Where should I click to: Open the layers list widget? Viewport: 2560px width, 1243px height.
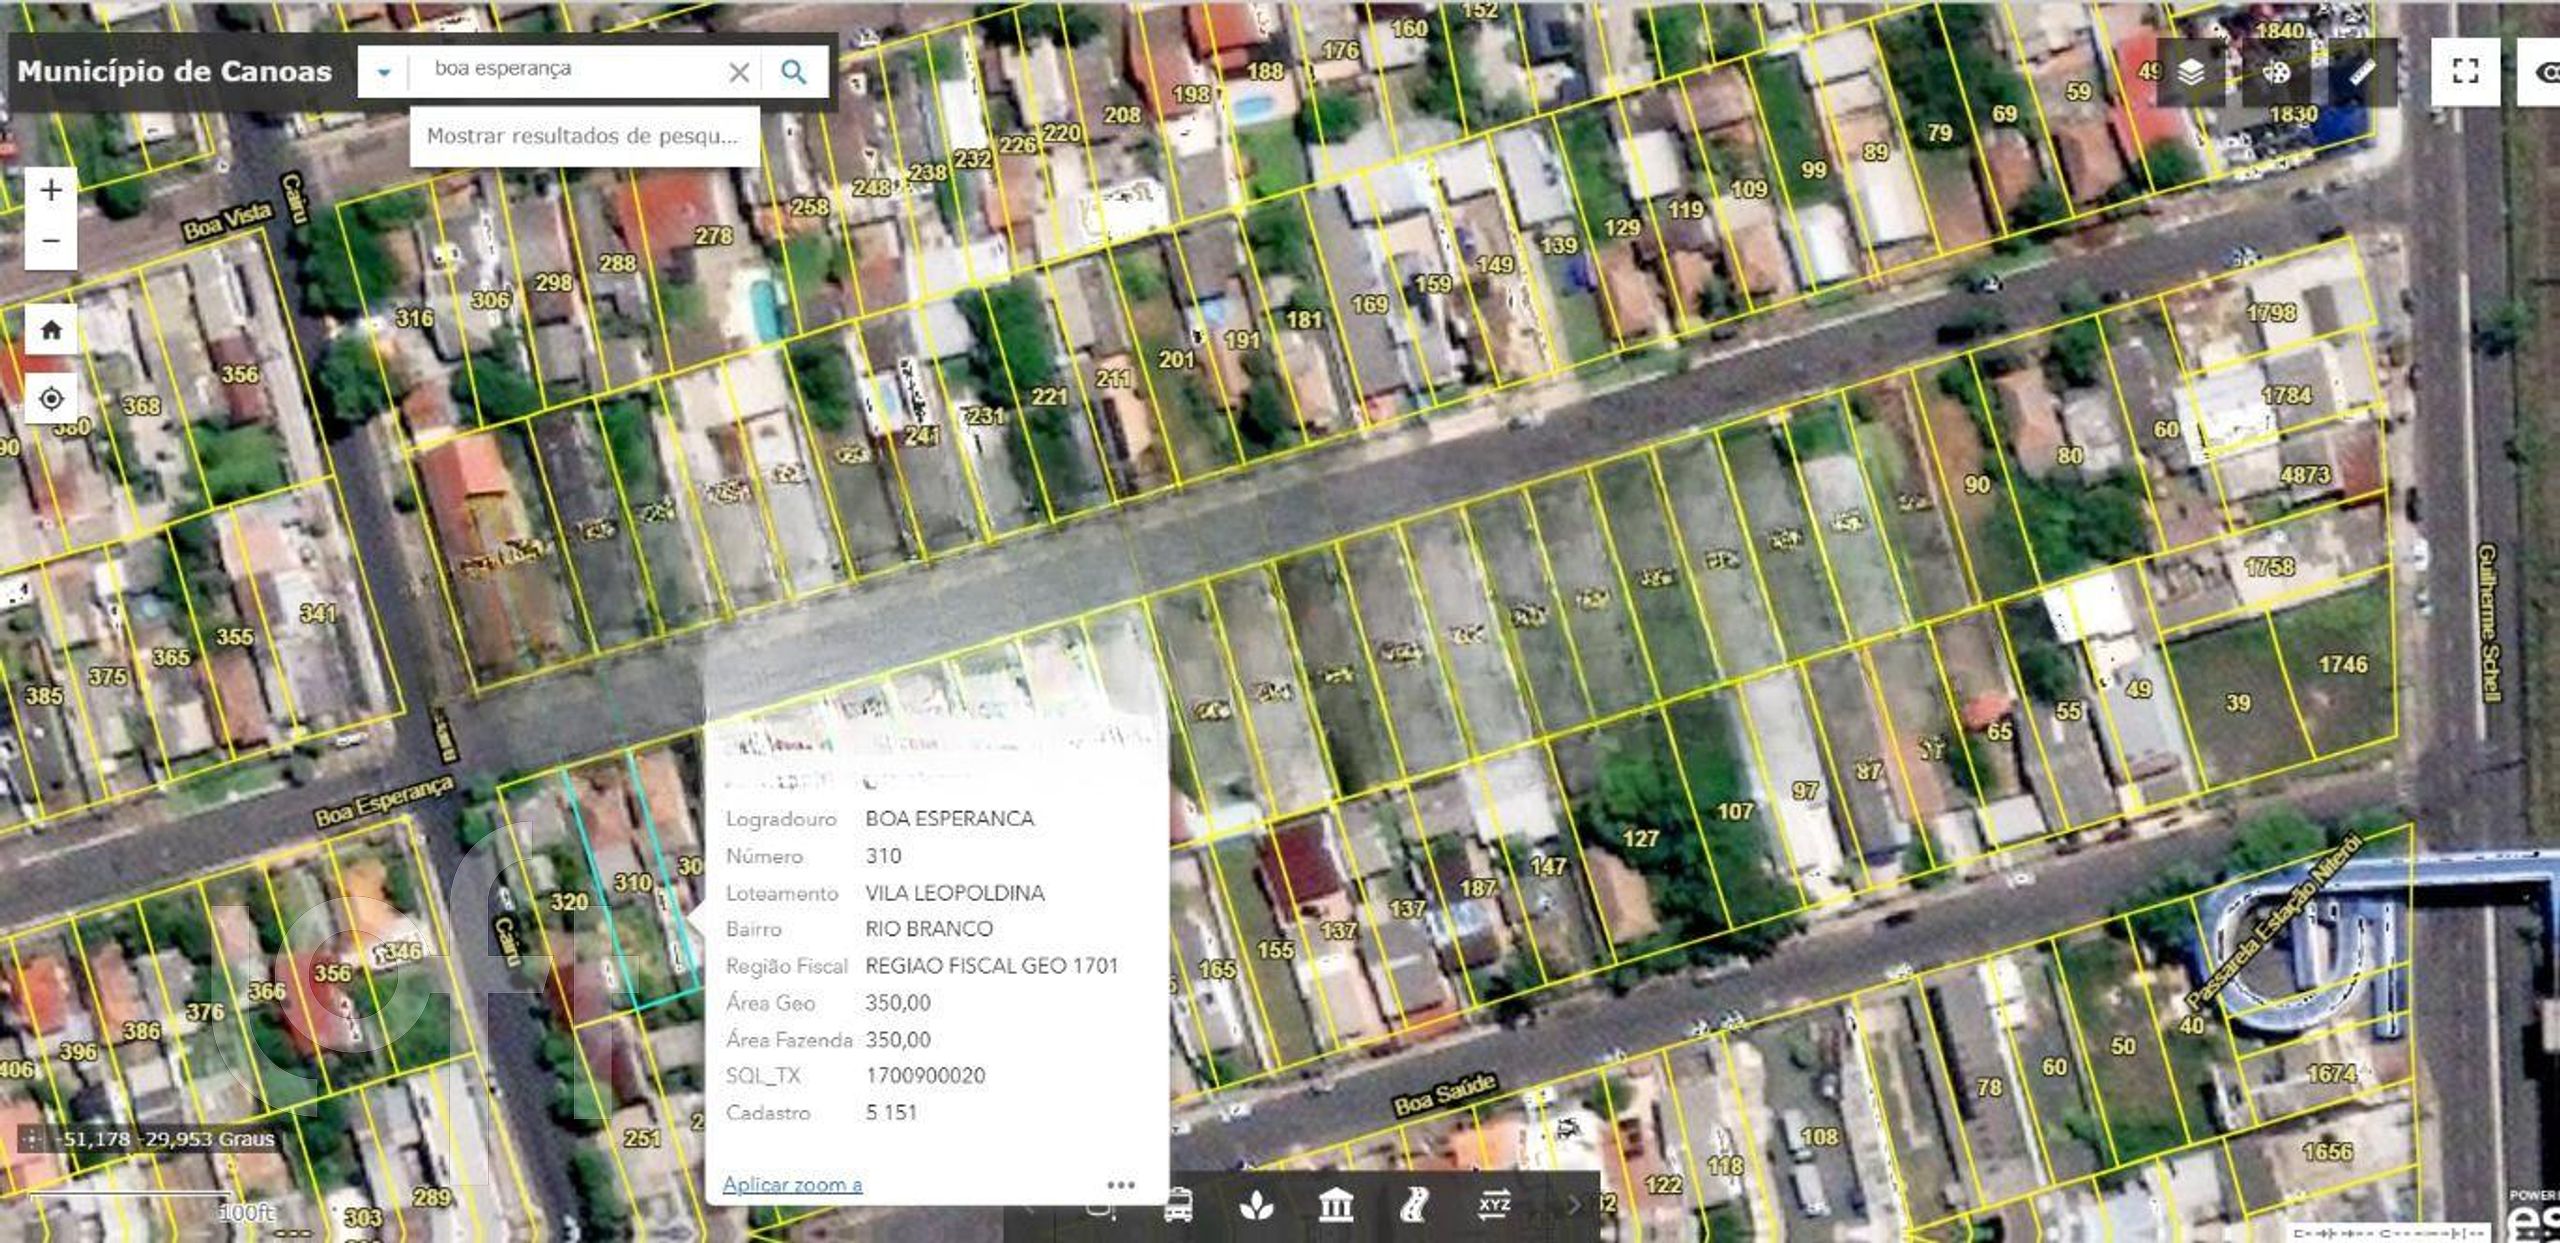point(2190,72)
